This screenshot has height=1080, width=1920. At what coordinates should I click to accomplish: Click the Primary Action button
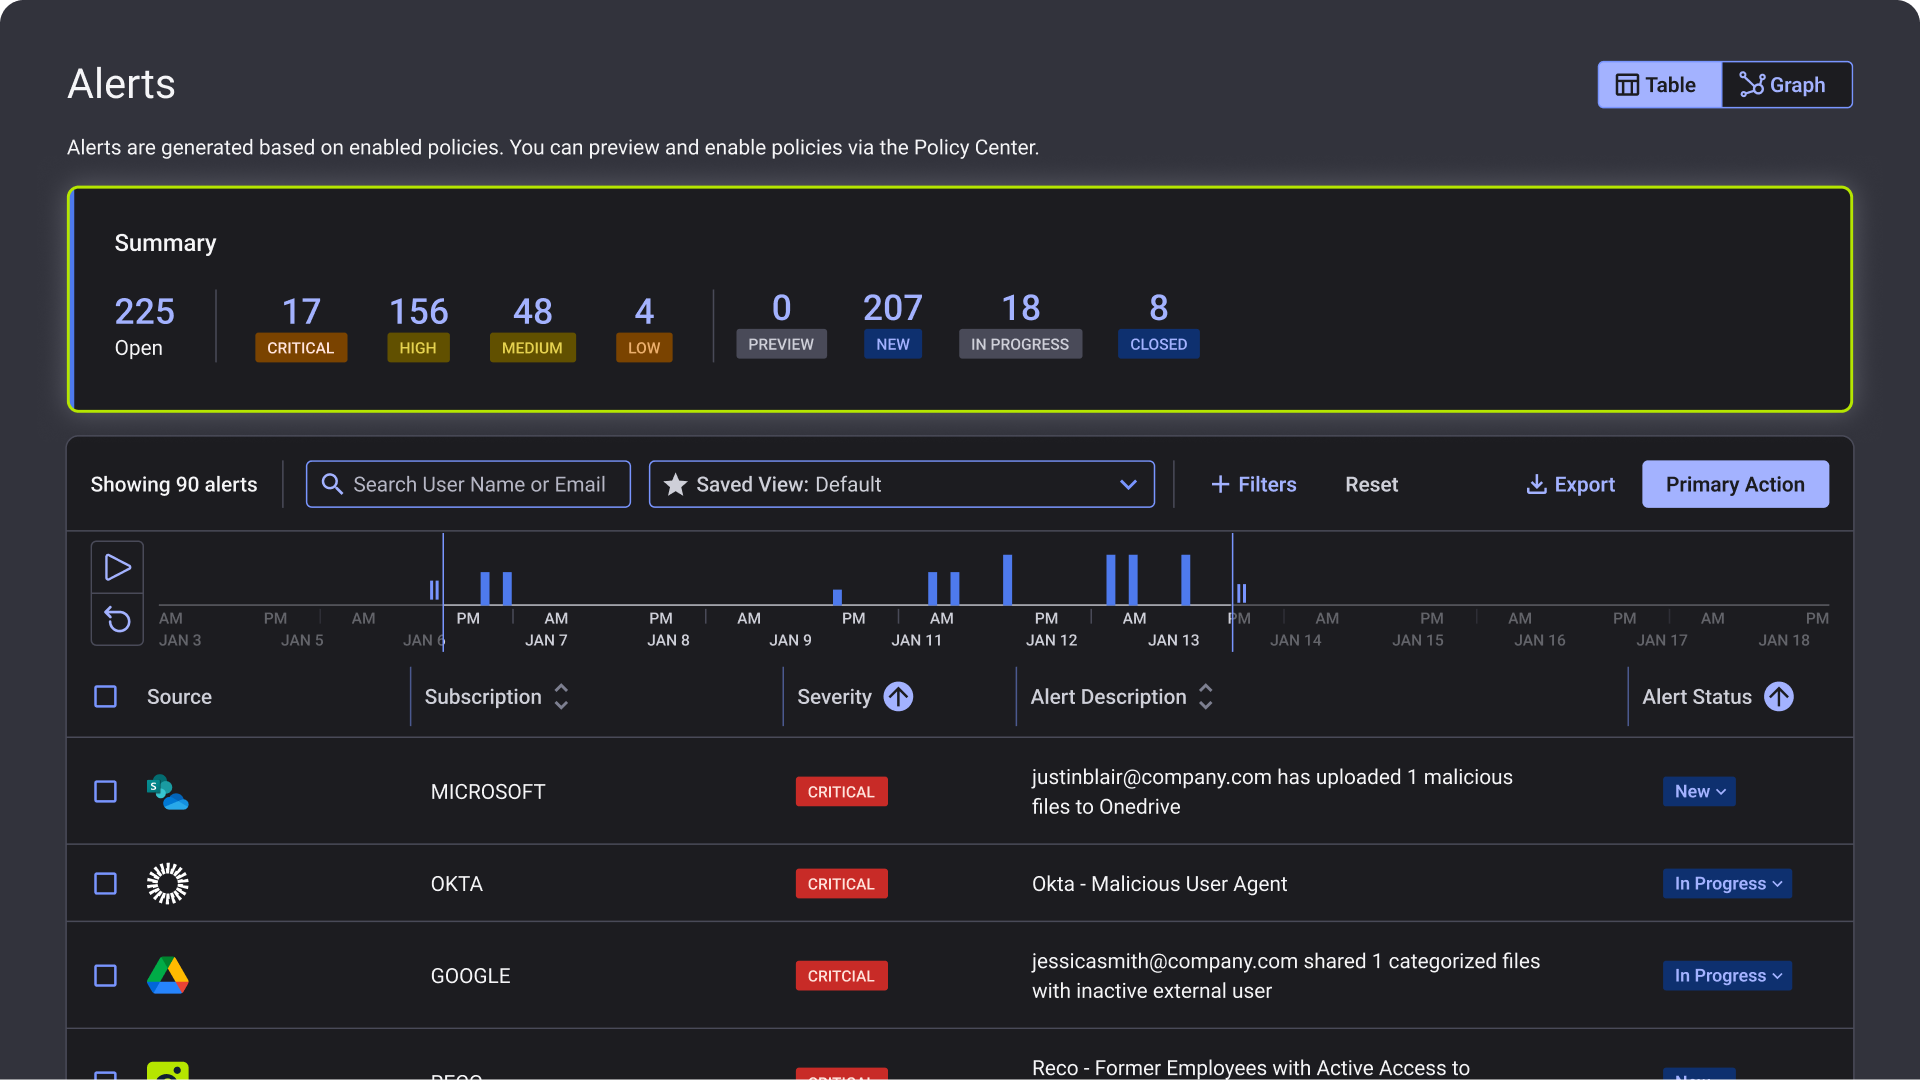(x=1735, y=484)
